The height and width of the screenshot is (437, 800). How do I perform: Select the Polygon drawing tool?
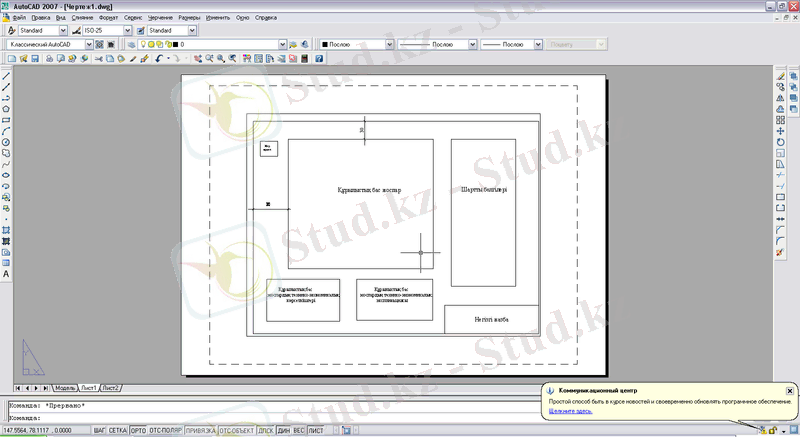click(x=6, y=109)
